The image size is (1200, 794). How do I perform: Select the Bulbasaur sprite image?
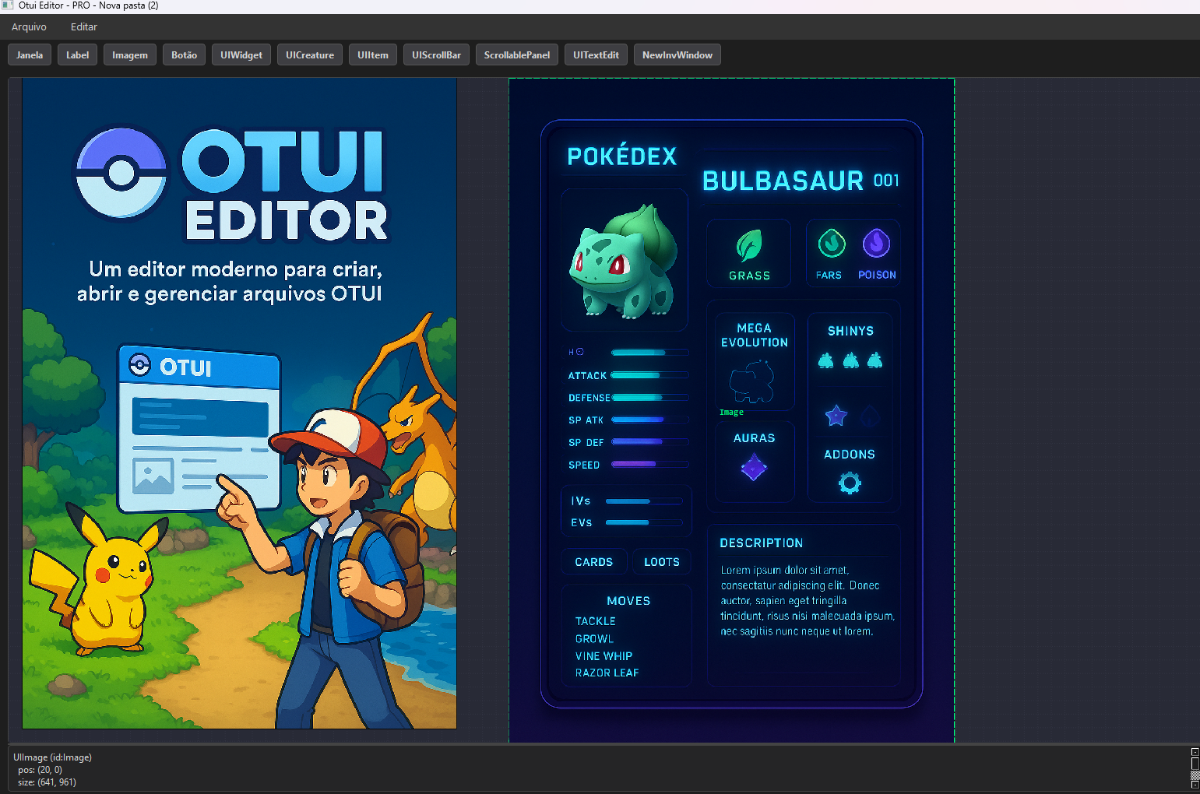(x=622, y=260)
